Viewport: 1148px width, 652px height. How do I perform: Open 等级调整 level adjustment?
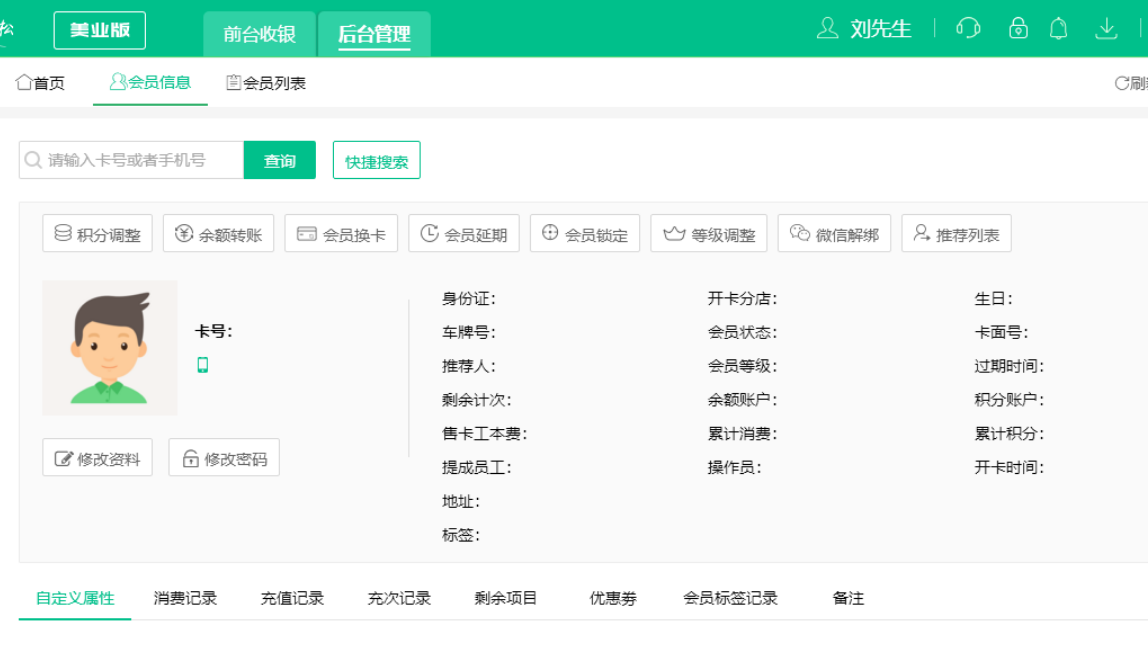709,234
